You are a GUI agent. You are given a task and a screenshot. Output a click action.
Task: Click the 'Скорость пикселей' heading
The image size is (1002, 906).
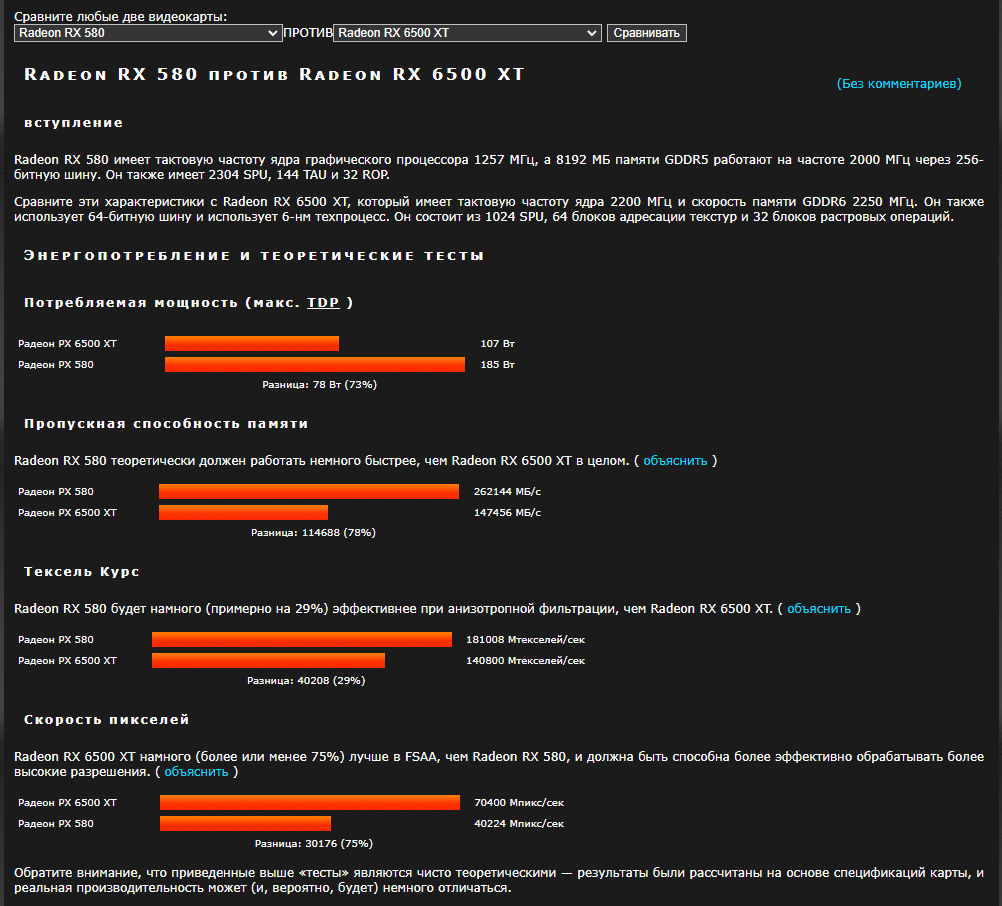pos(107,720)
